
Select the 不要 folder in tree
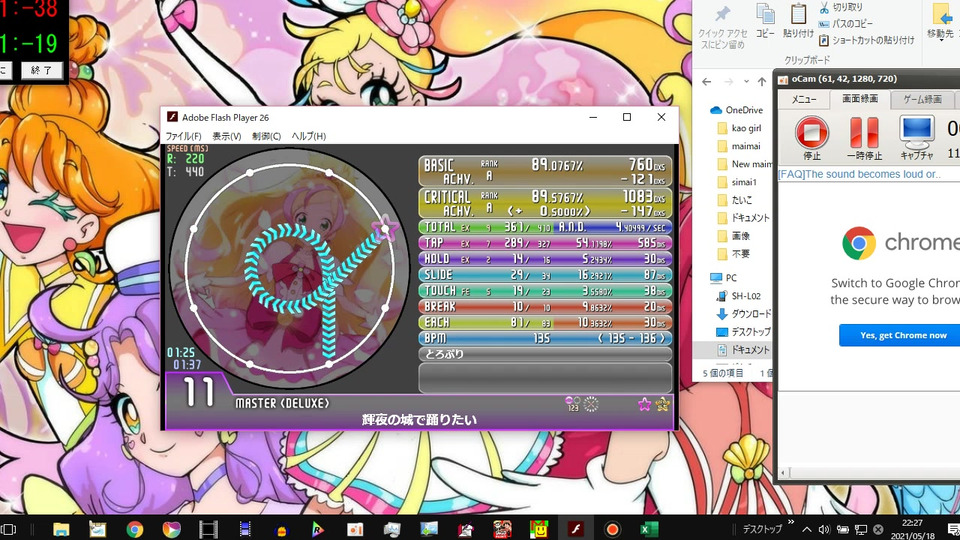pos(733,253)
